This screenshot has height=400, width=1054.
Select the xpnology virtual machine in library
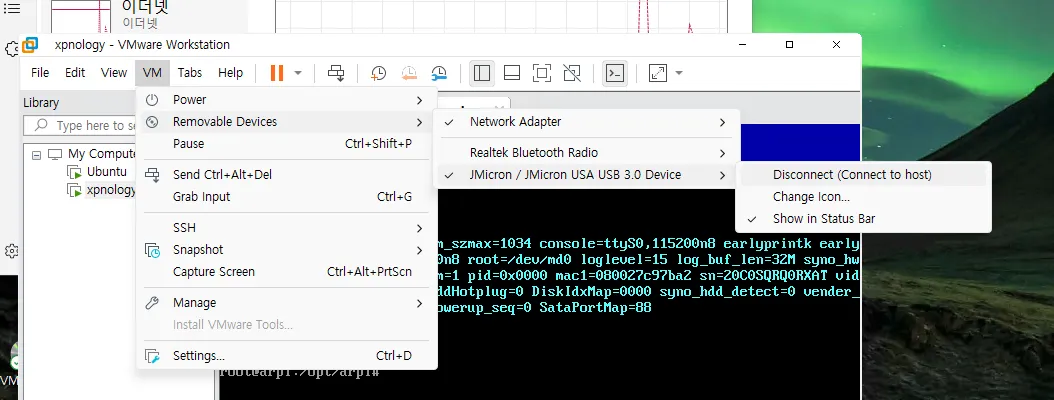[111, 190]
